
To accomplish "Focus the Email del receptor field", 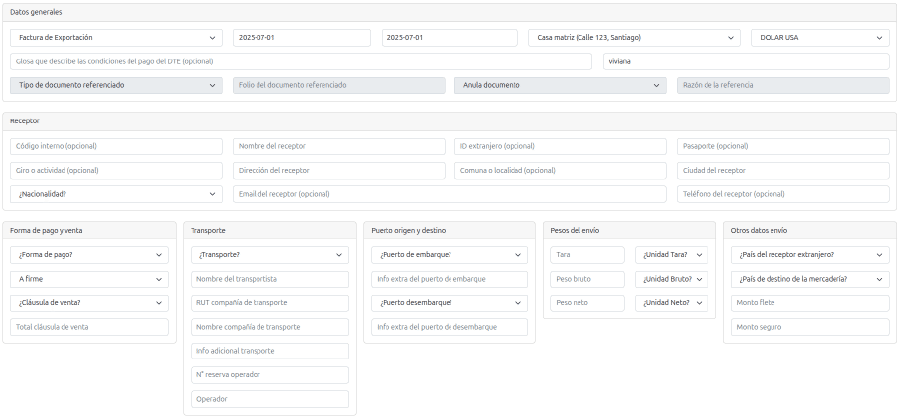I will [x=449, y=194].
